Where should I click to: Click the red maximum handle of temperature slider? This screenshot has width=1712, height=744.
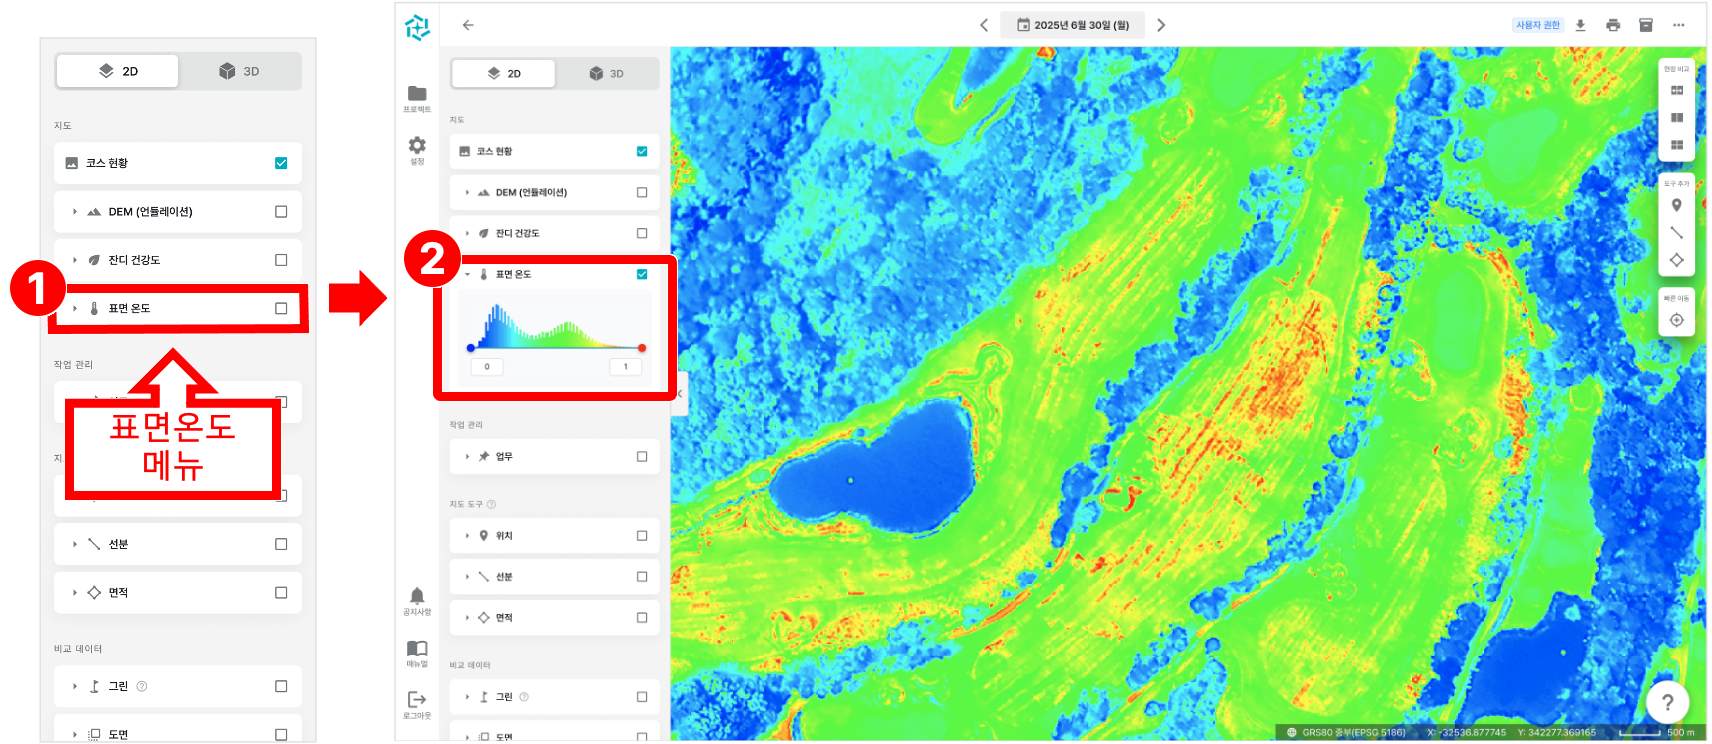[x=642, y=348]
